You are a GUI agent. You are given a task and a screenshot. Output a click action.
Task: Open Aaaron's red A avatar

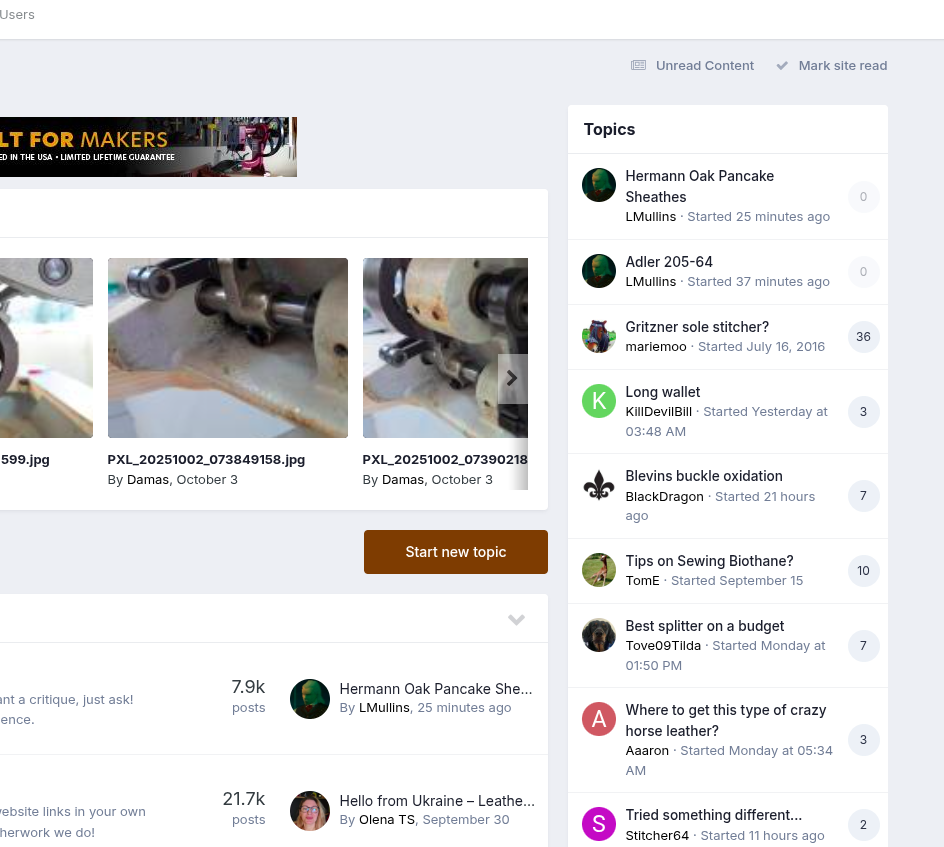click(x=599, y=719)
